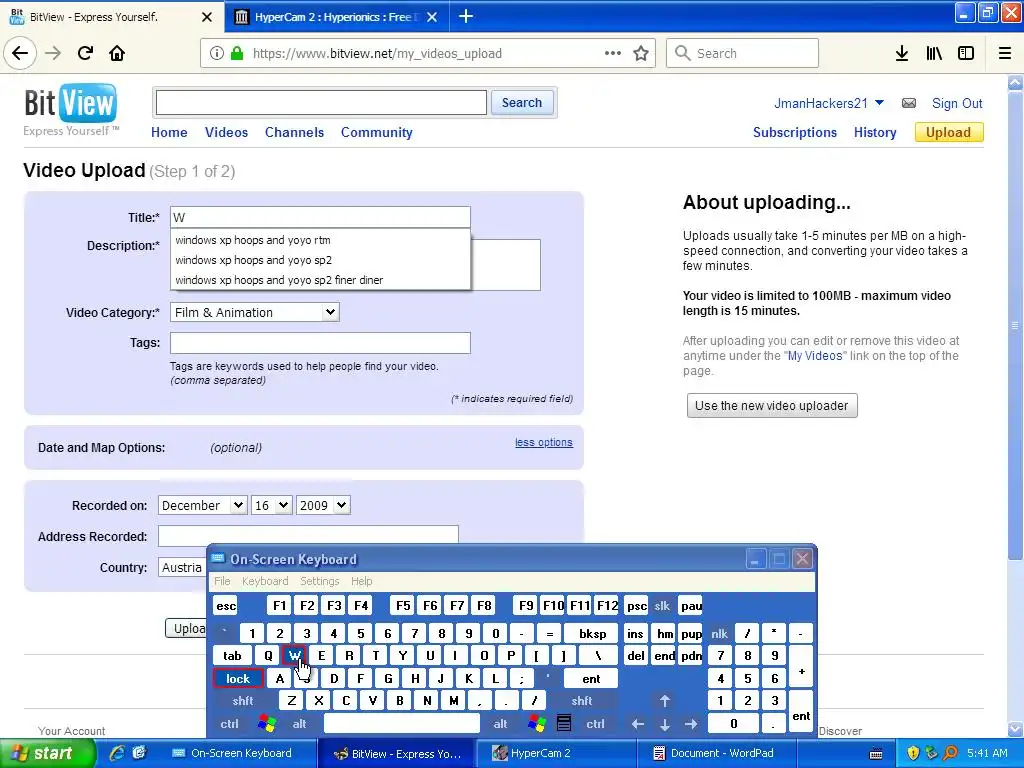
Task: Open Internet Explorer from quick launch
Action: click(x=117, y=753)
